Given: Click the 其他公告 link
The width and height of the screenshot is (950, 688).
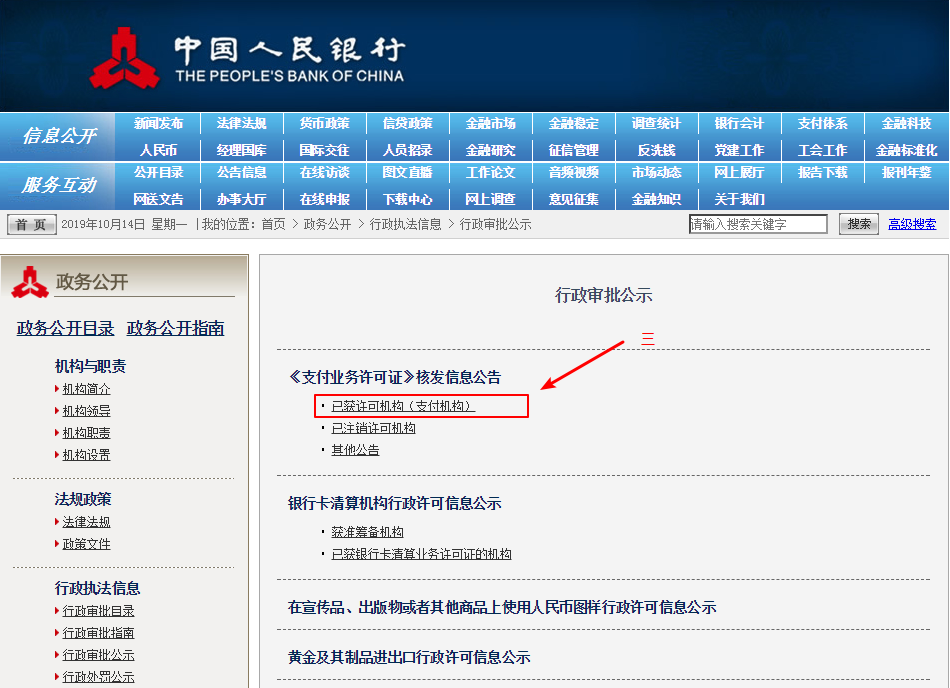Looking at the screenshot, I should [355, 450].
